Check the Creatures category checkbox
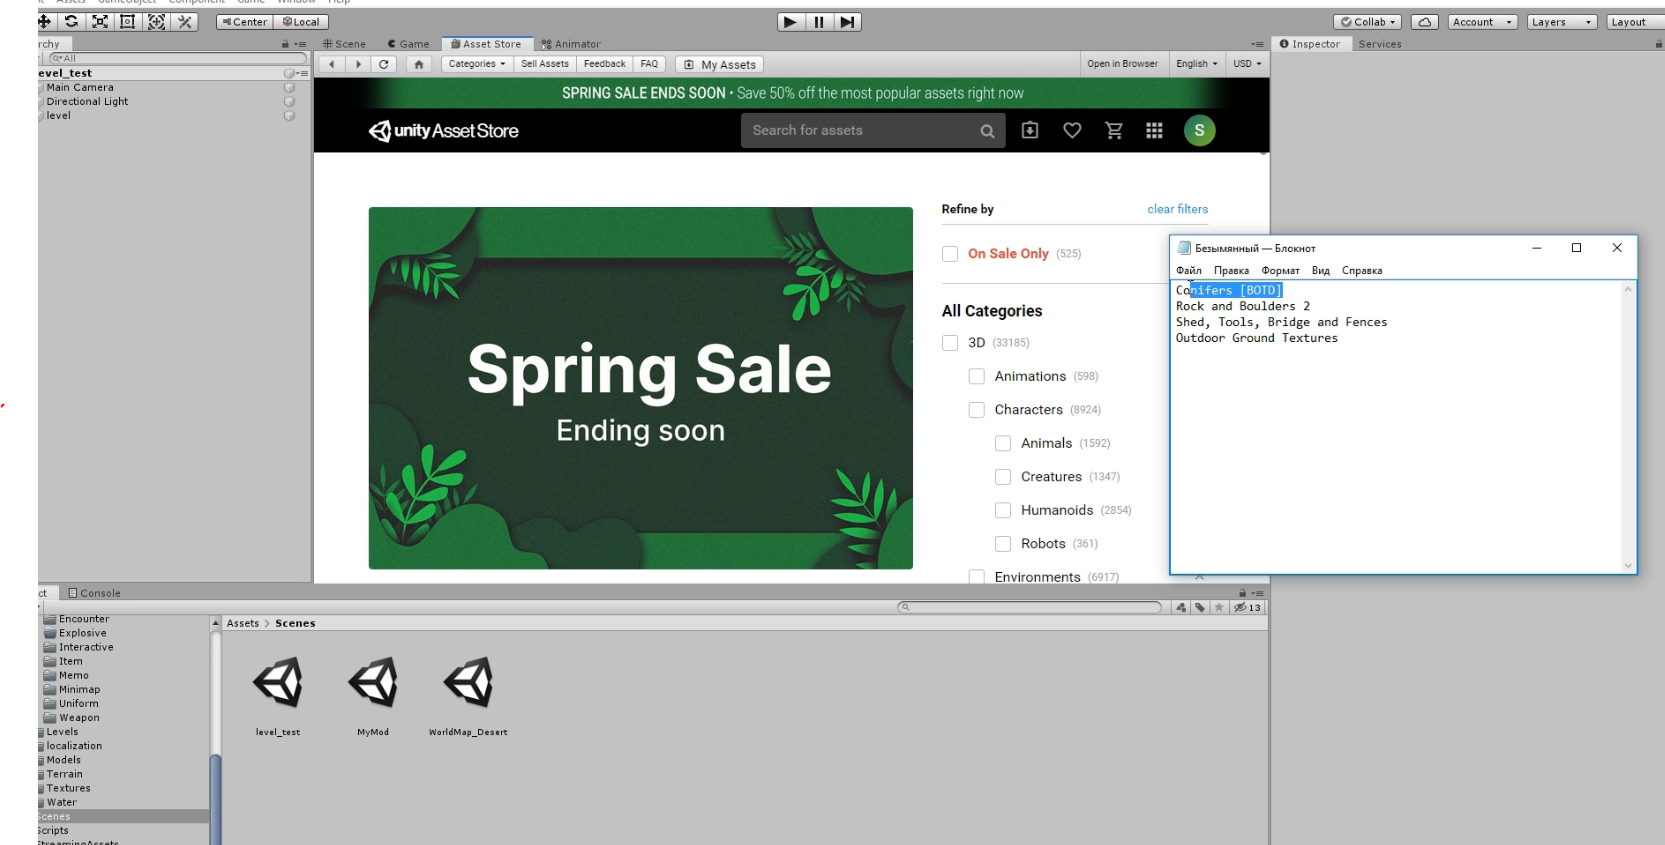The height and width of the screenshot is (845, 1665). click(x=1003, y=477)
